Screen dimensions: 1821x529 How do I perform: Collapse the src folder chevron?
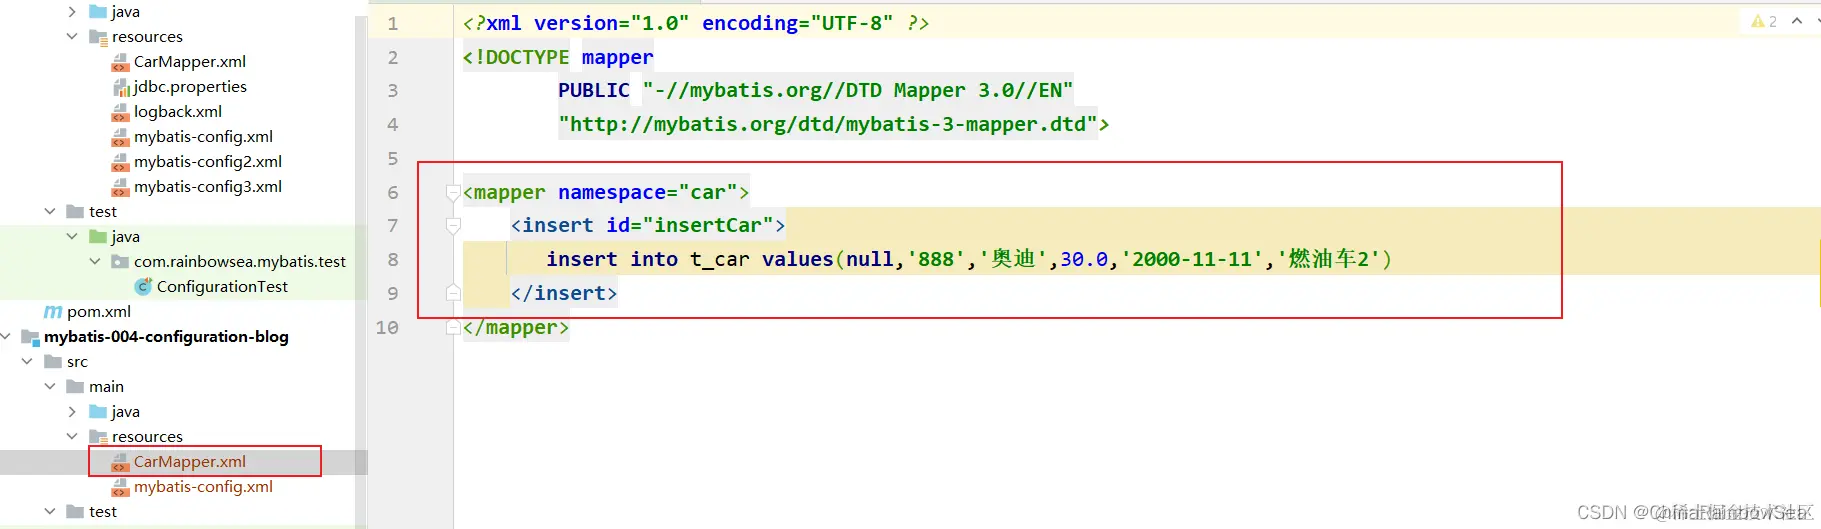click(x=27, y=362)
